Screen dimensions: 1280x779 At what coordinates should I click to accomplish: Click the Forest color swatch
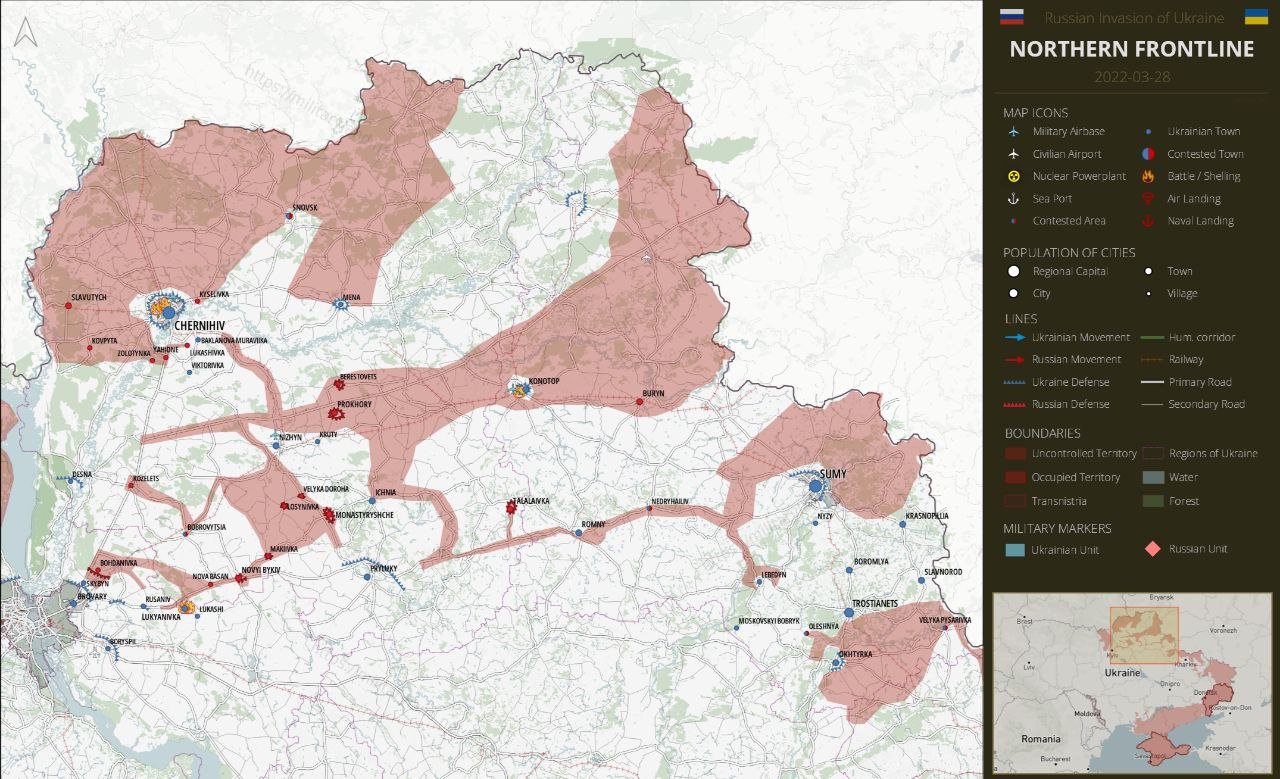pos(1153,501)
